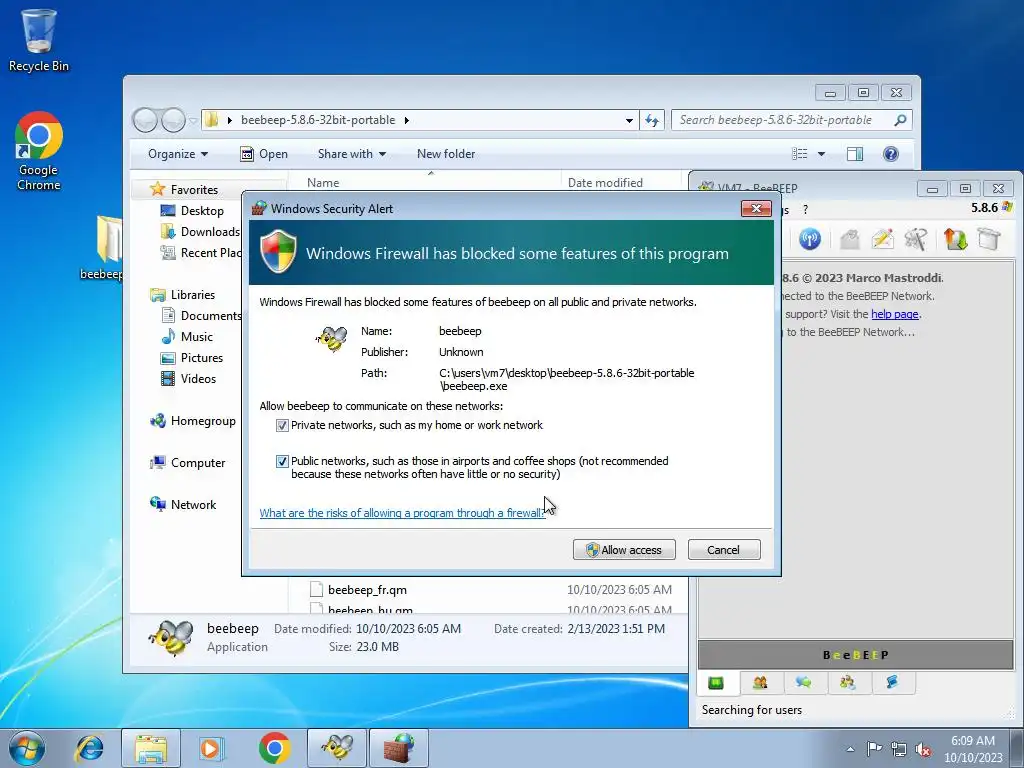Expand the Organize dropdown in Explorer
The width and height of the screenshot is (1024, 768).
click(x=178, y=153)
